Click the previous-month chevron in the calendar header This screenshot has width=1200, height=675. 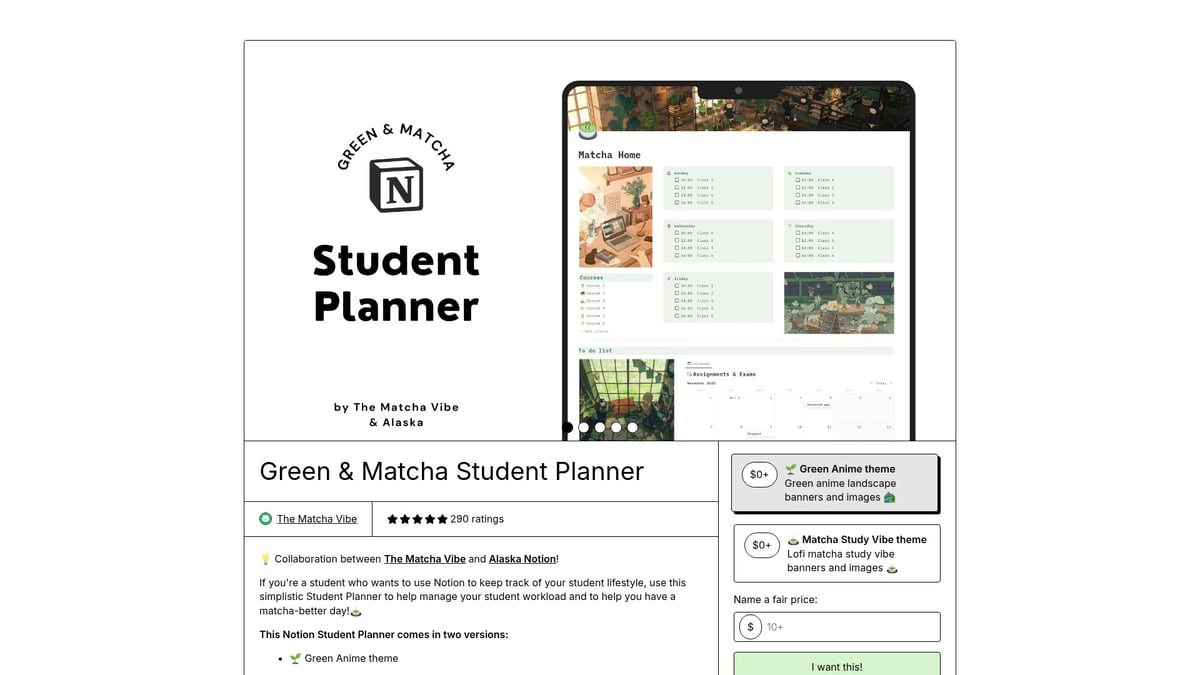[x=871, y=383]
